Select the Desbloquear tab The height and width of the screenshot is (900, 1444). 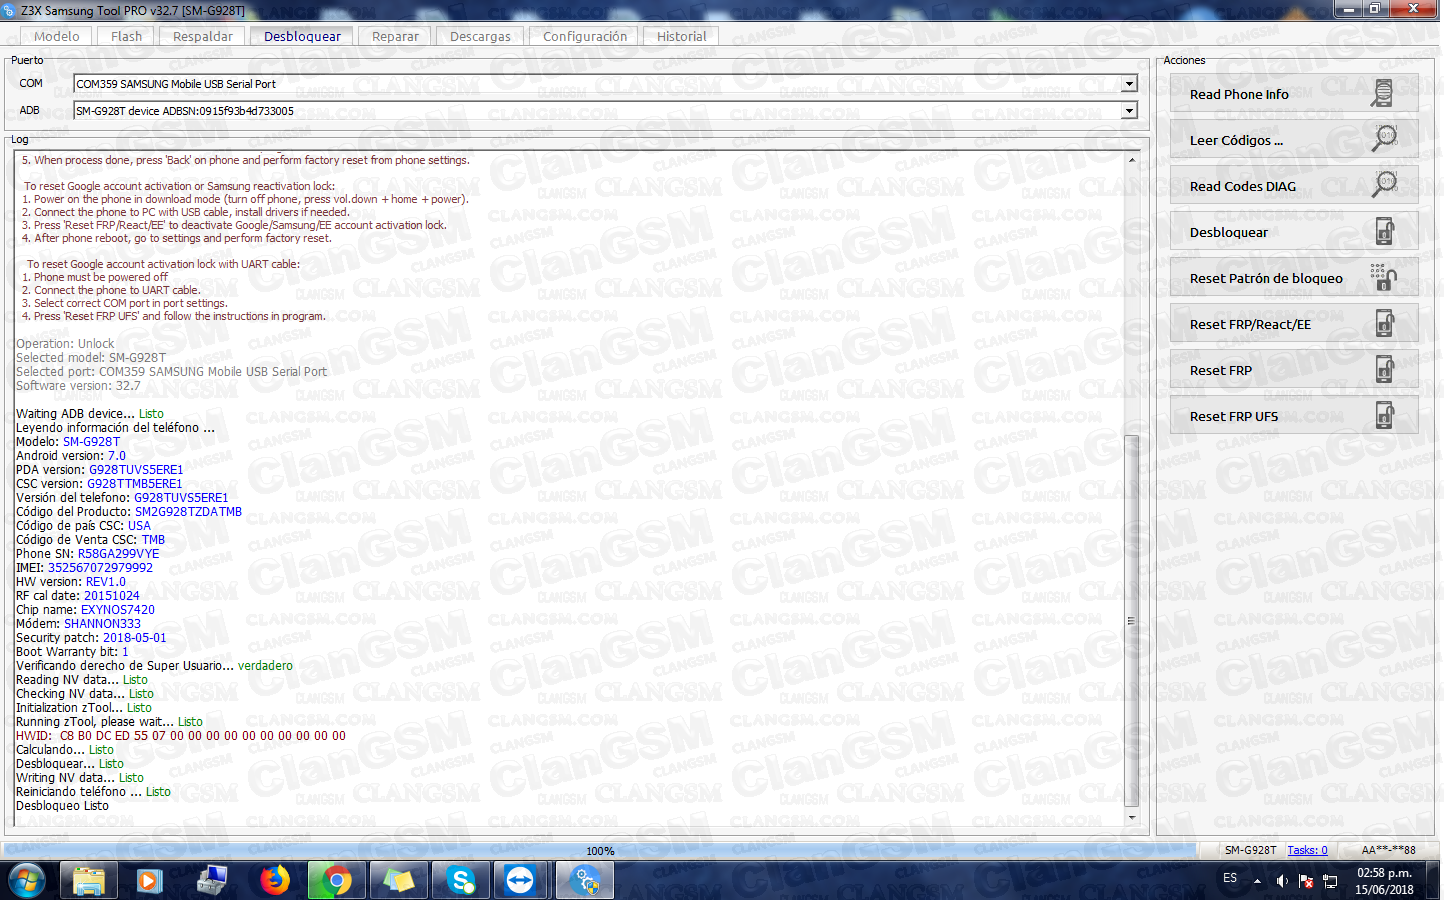pyautogui.click(x=302, y=36)
